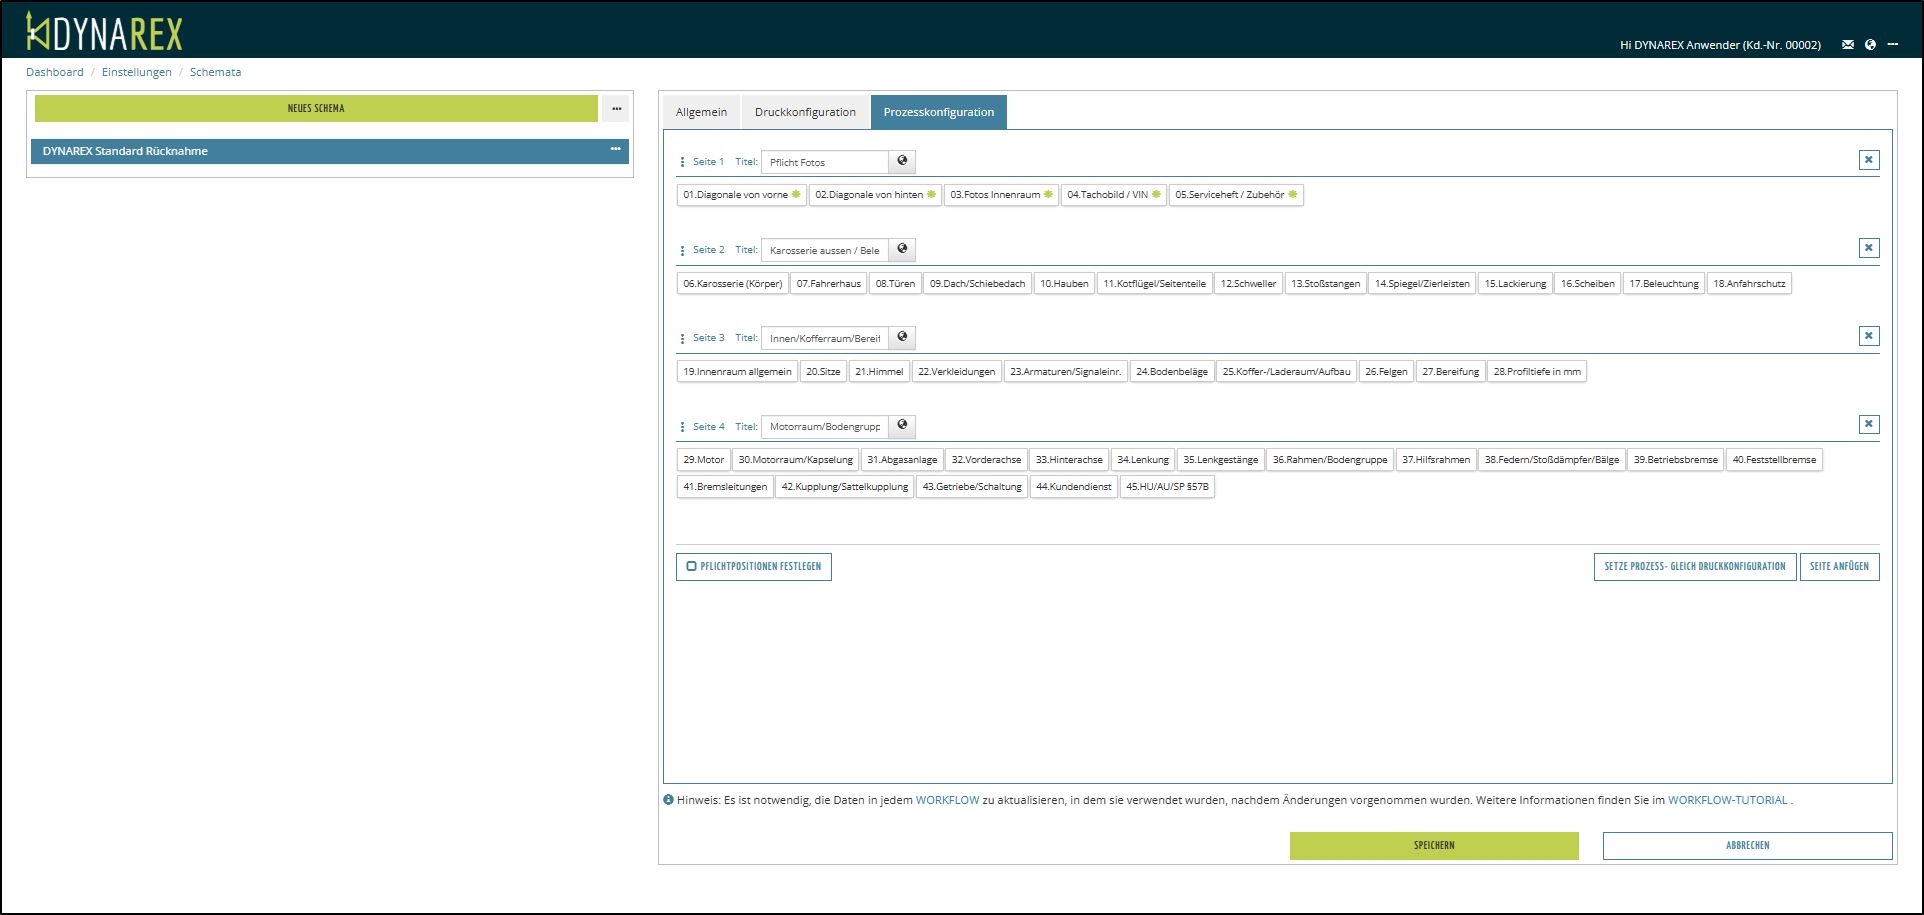Open the WORKFLOW-TUTORIAL link

[x=1727, y=800]
